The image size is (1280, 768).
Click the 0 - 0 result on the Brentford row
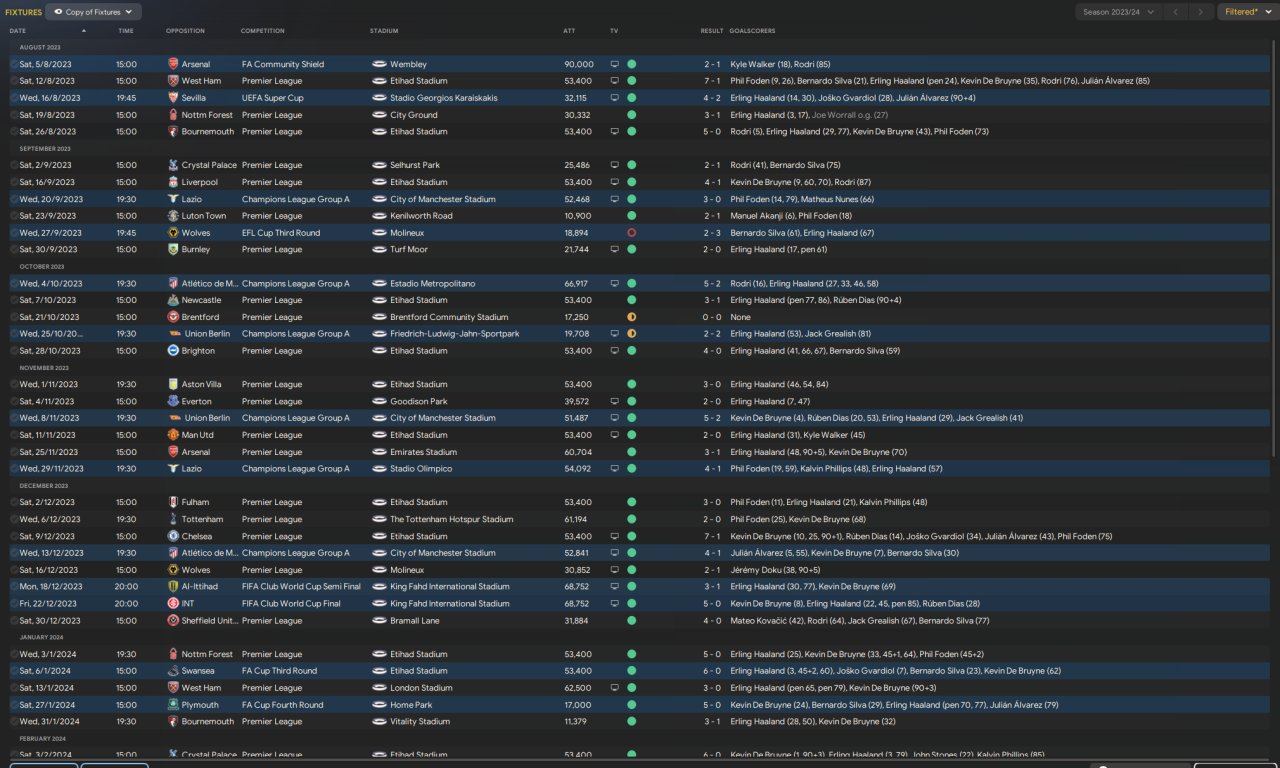(x=712, y=317)
